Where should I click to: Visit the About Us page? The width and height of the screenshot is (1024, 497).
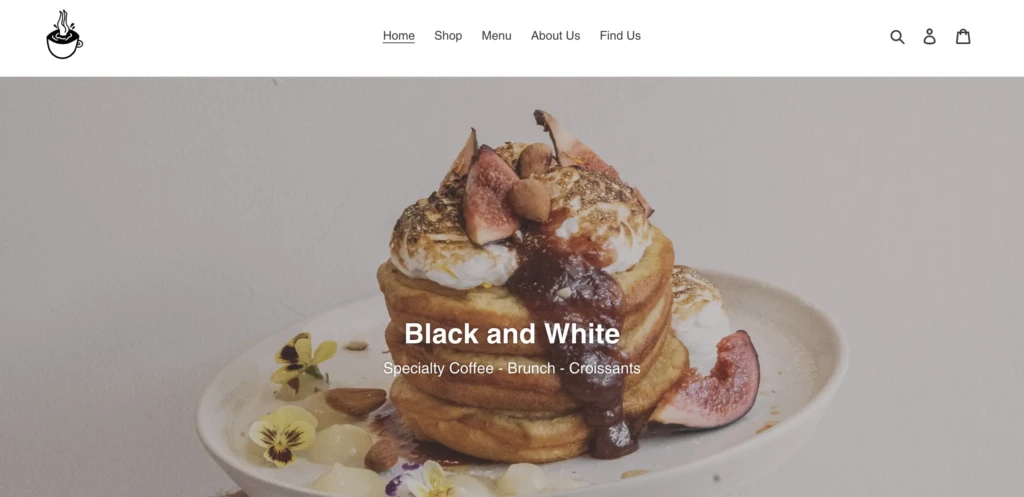(555, 35)
